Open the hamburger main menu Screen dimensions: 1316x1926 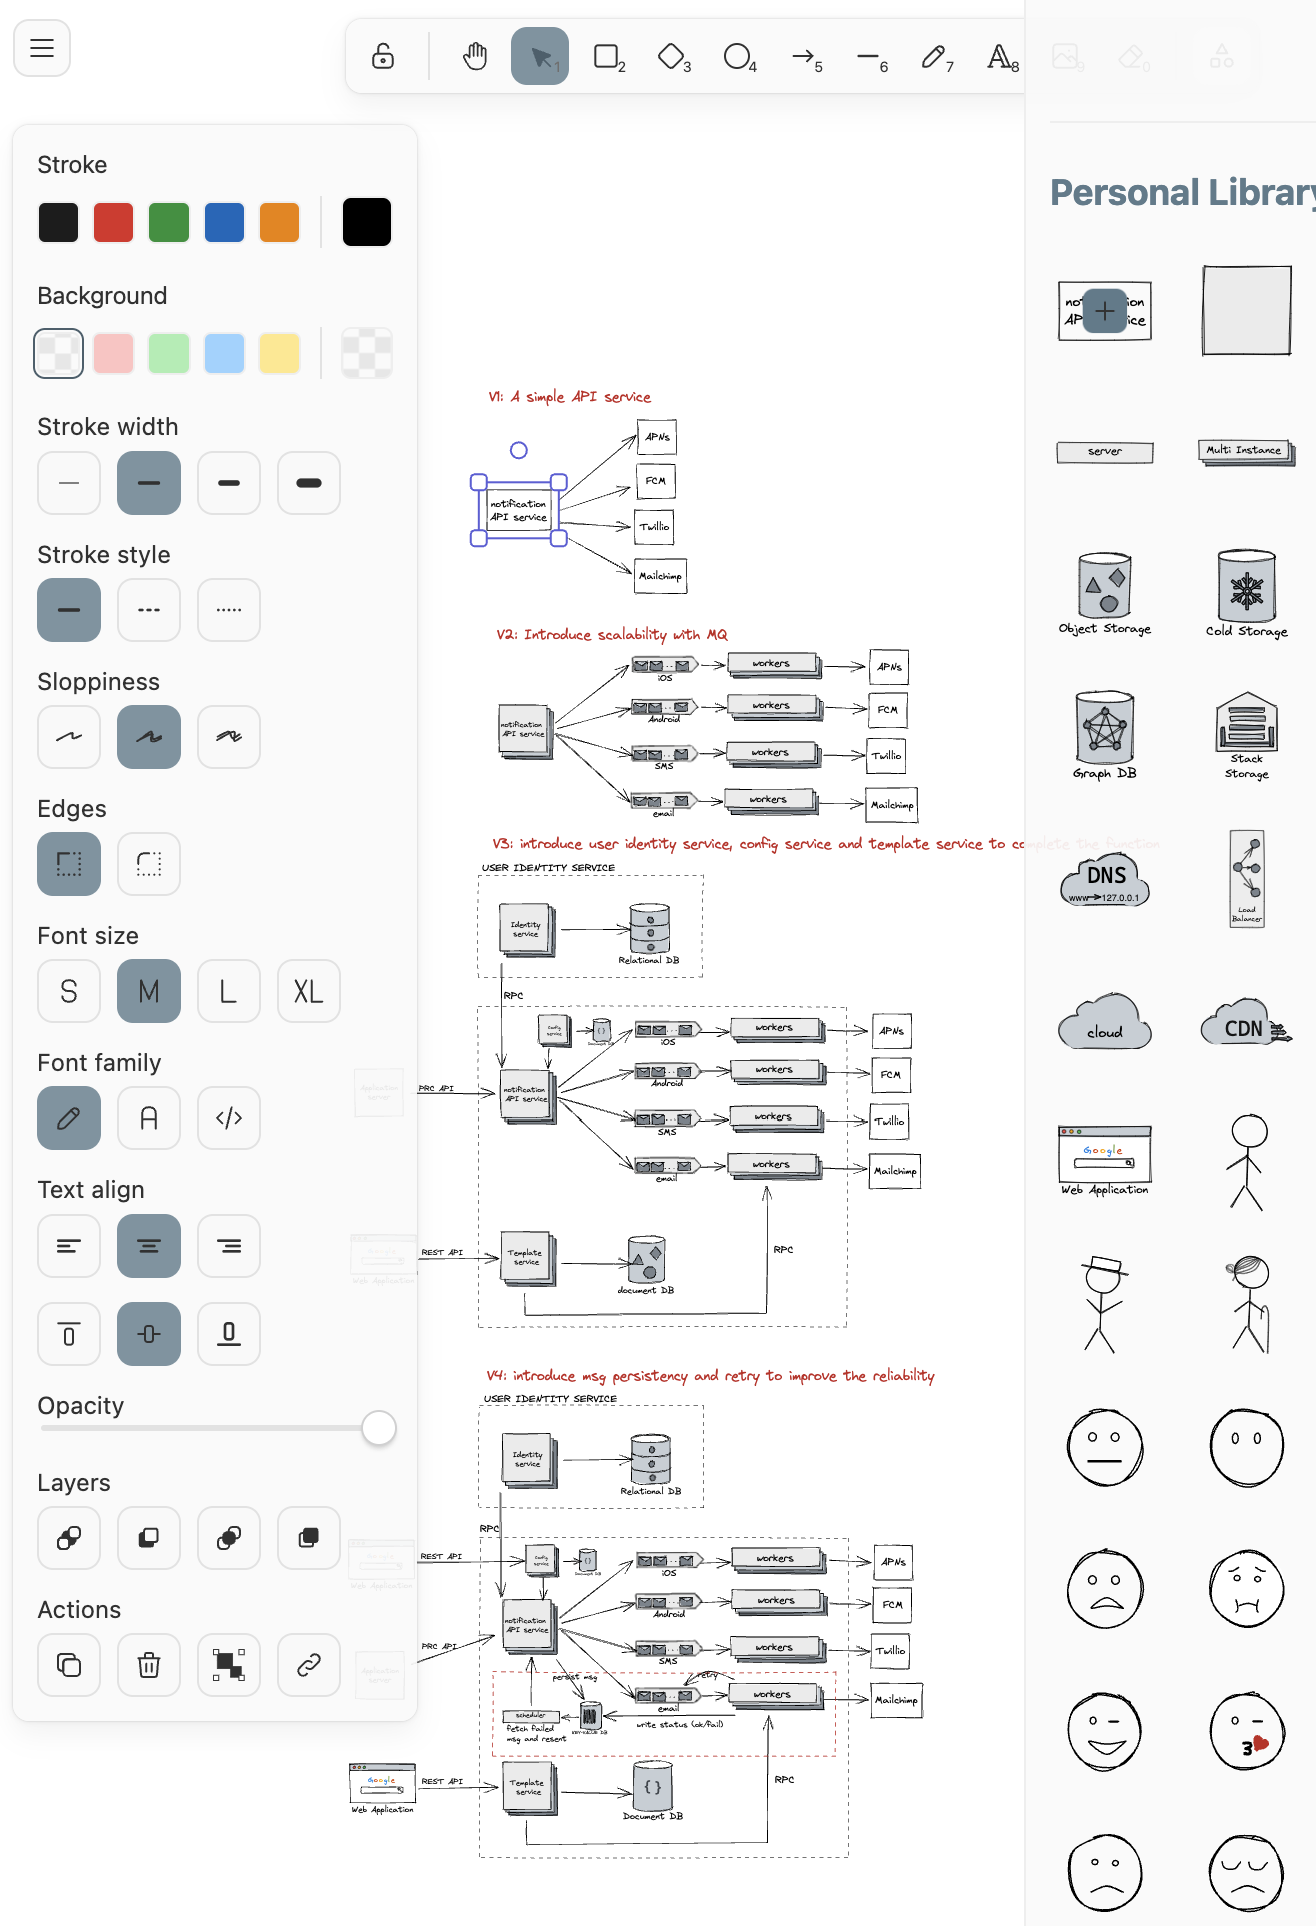(42, 48)
